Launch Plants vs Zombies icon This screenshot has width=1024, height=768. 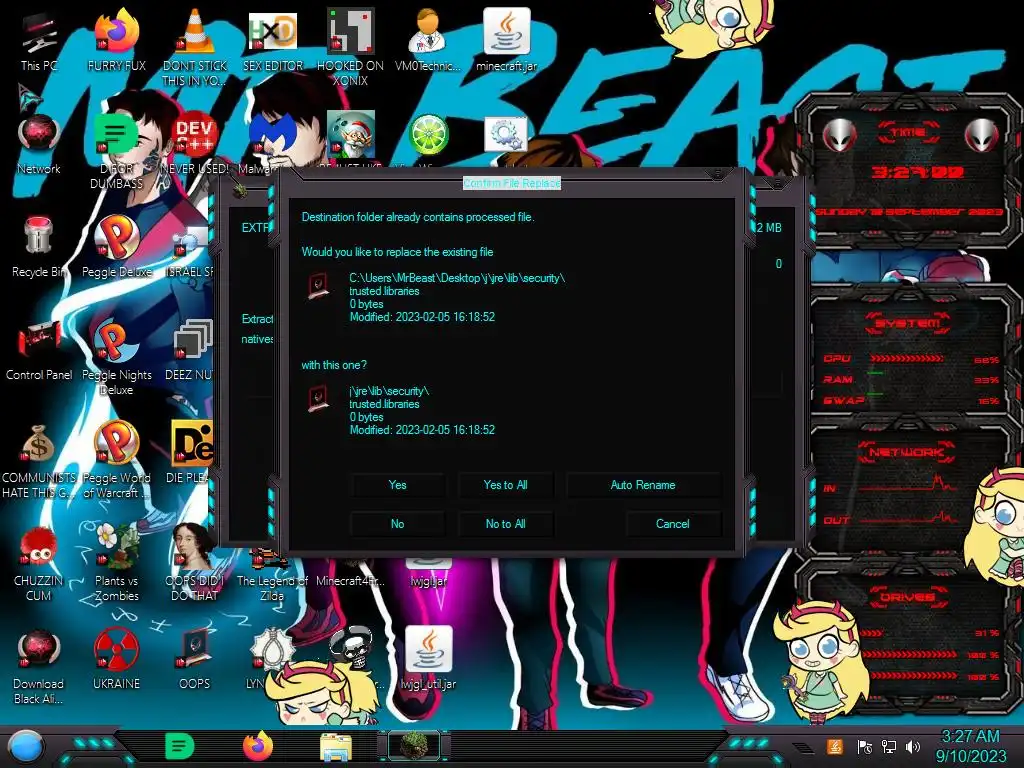pyautogui.click(x=116, y=563)
